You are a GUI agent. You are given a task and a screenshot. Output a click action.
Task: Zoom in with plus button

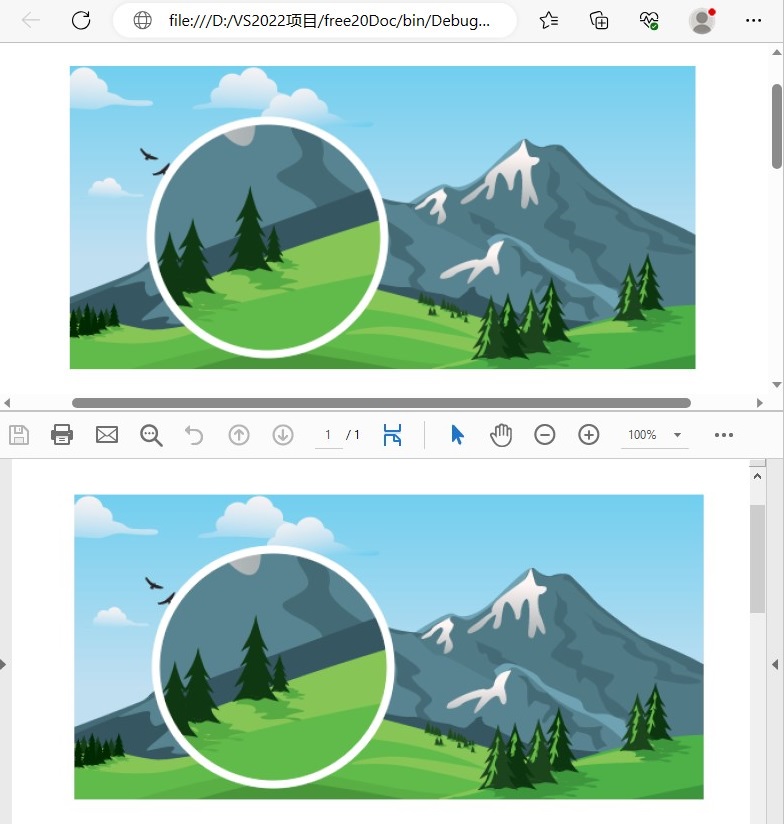click(589, 435)
